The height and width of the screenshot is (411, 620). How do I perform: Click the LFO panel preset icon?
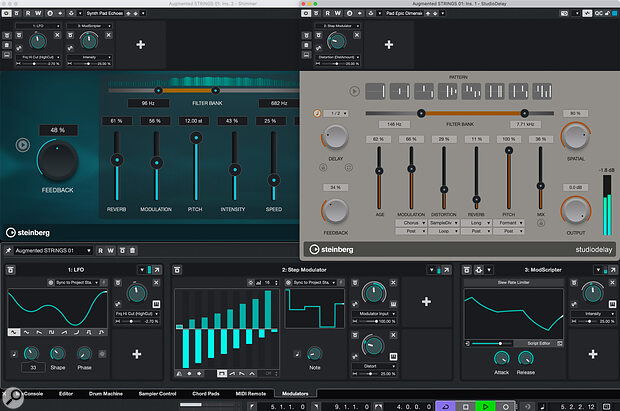(11, 270)
